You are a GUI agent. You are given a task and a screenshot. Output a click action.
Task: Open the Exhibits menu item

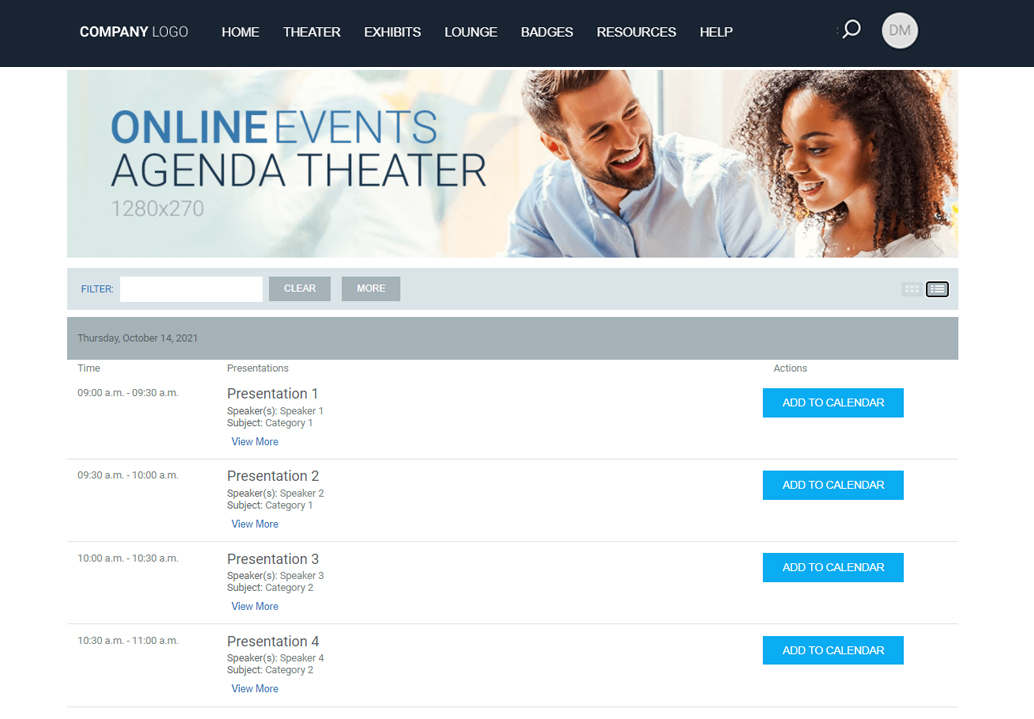(392, 32)
